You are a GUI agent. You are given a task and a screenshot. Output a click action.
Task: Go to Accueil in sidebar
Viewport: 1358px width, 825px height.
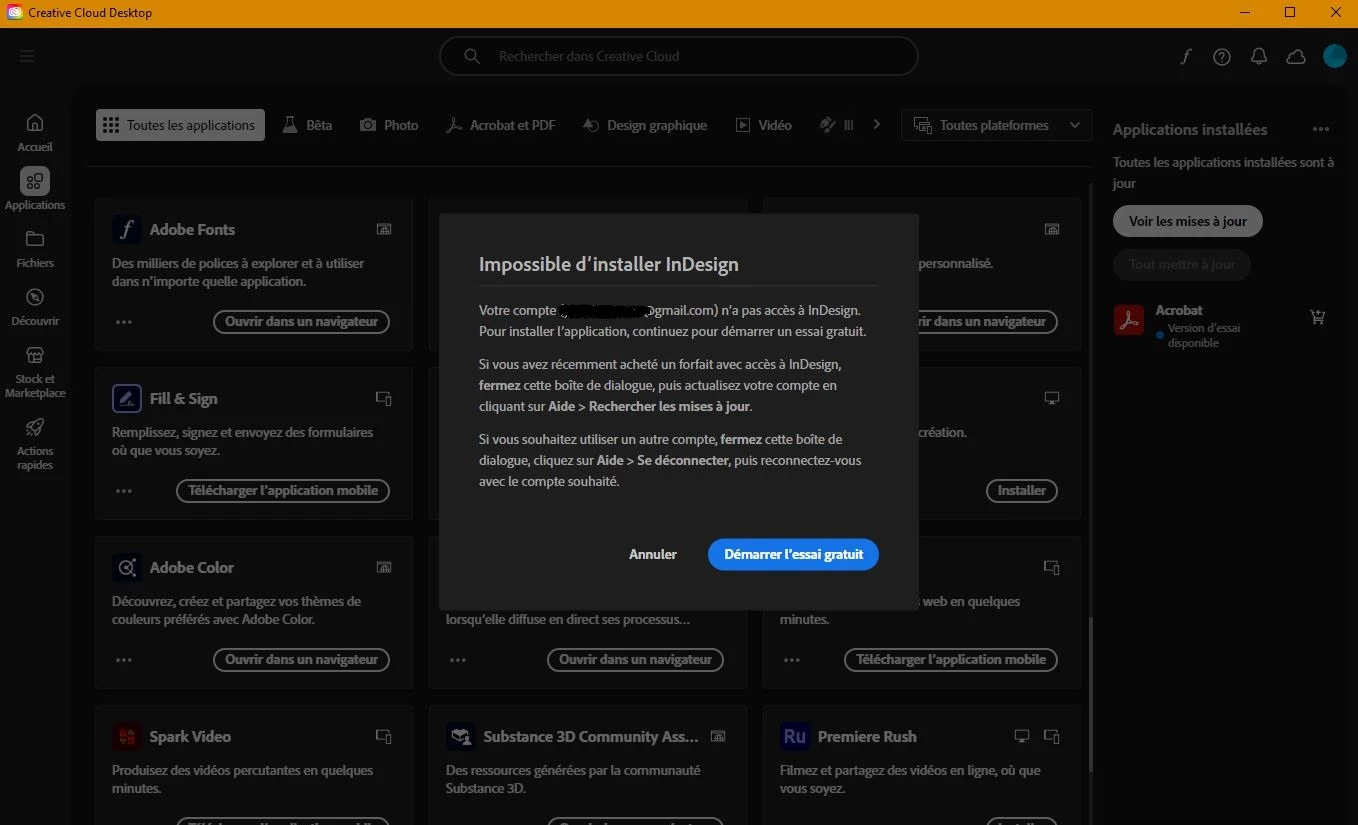tap(35, 132)
